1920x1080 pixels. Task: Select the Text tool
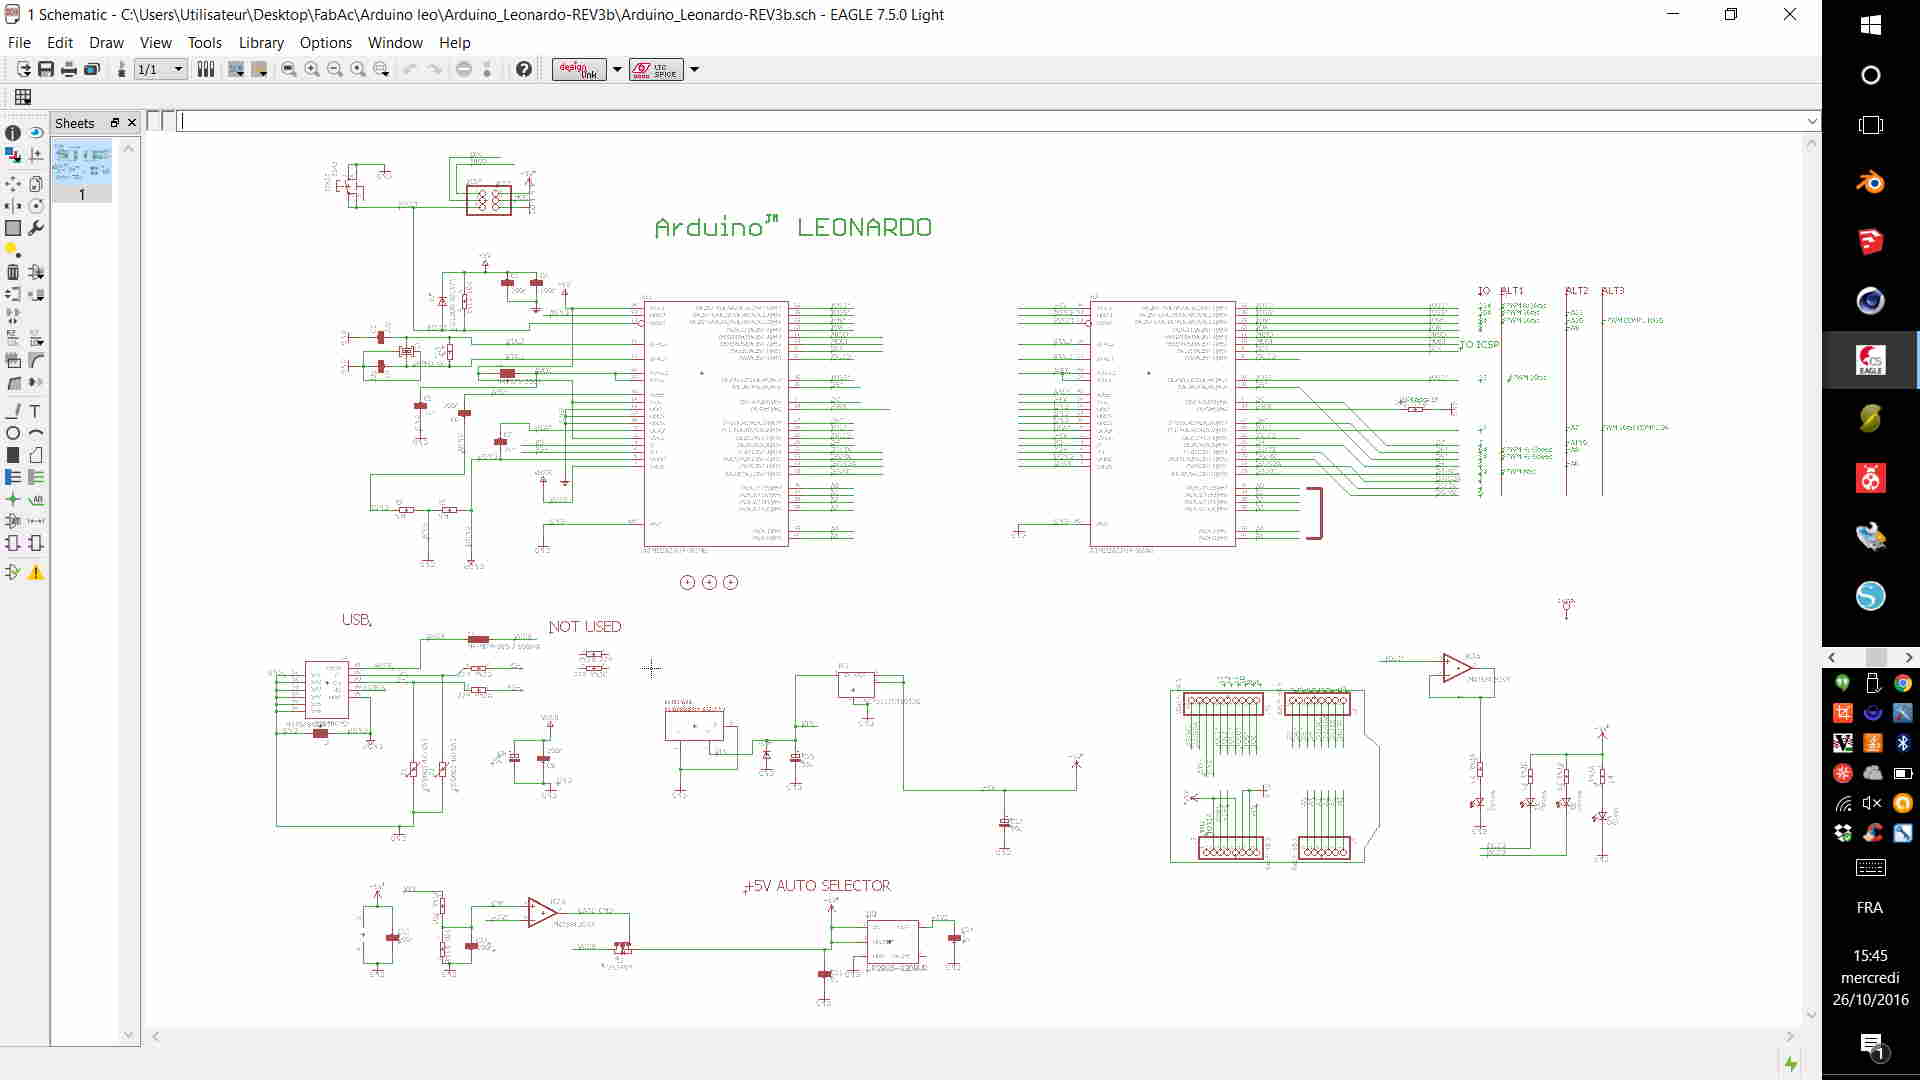click(x=35, y=411)
